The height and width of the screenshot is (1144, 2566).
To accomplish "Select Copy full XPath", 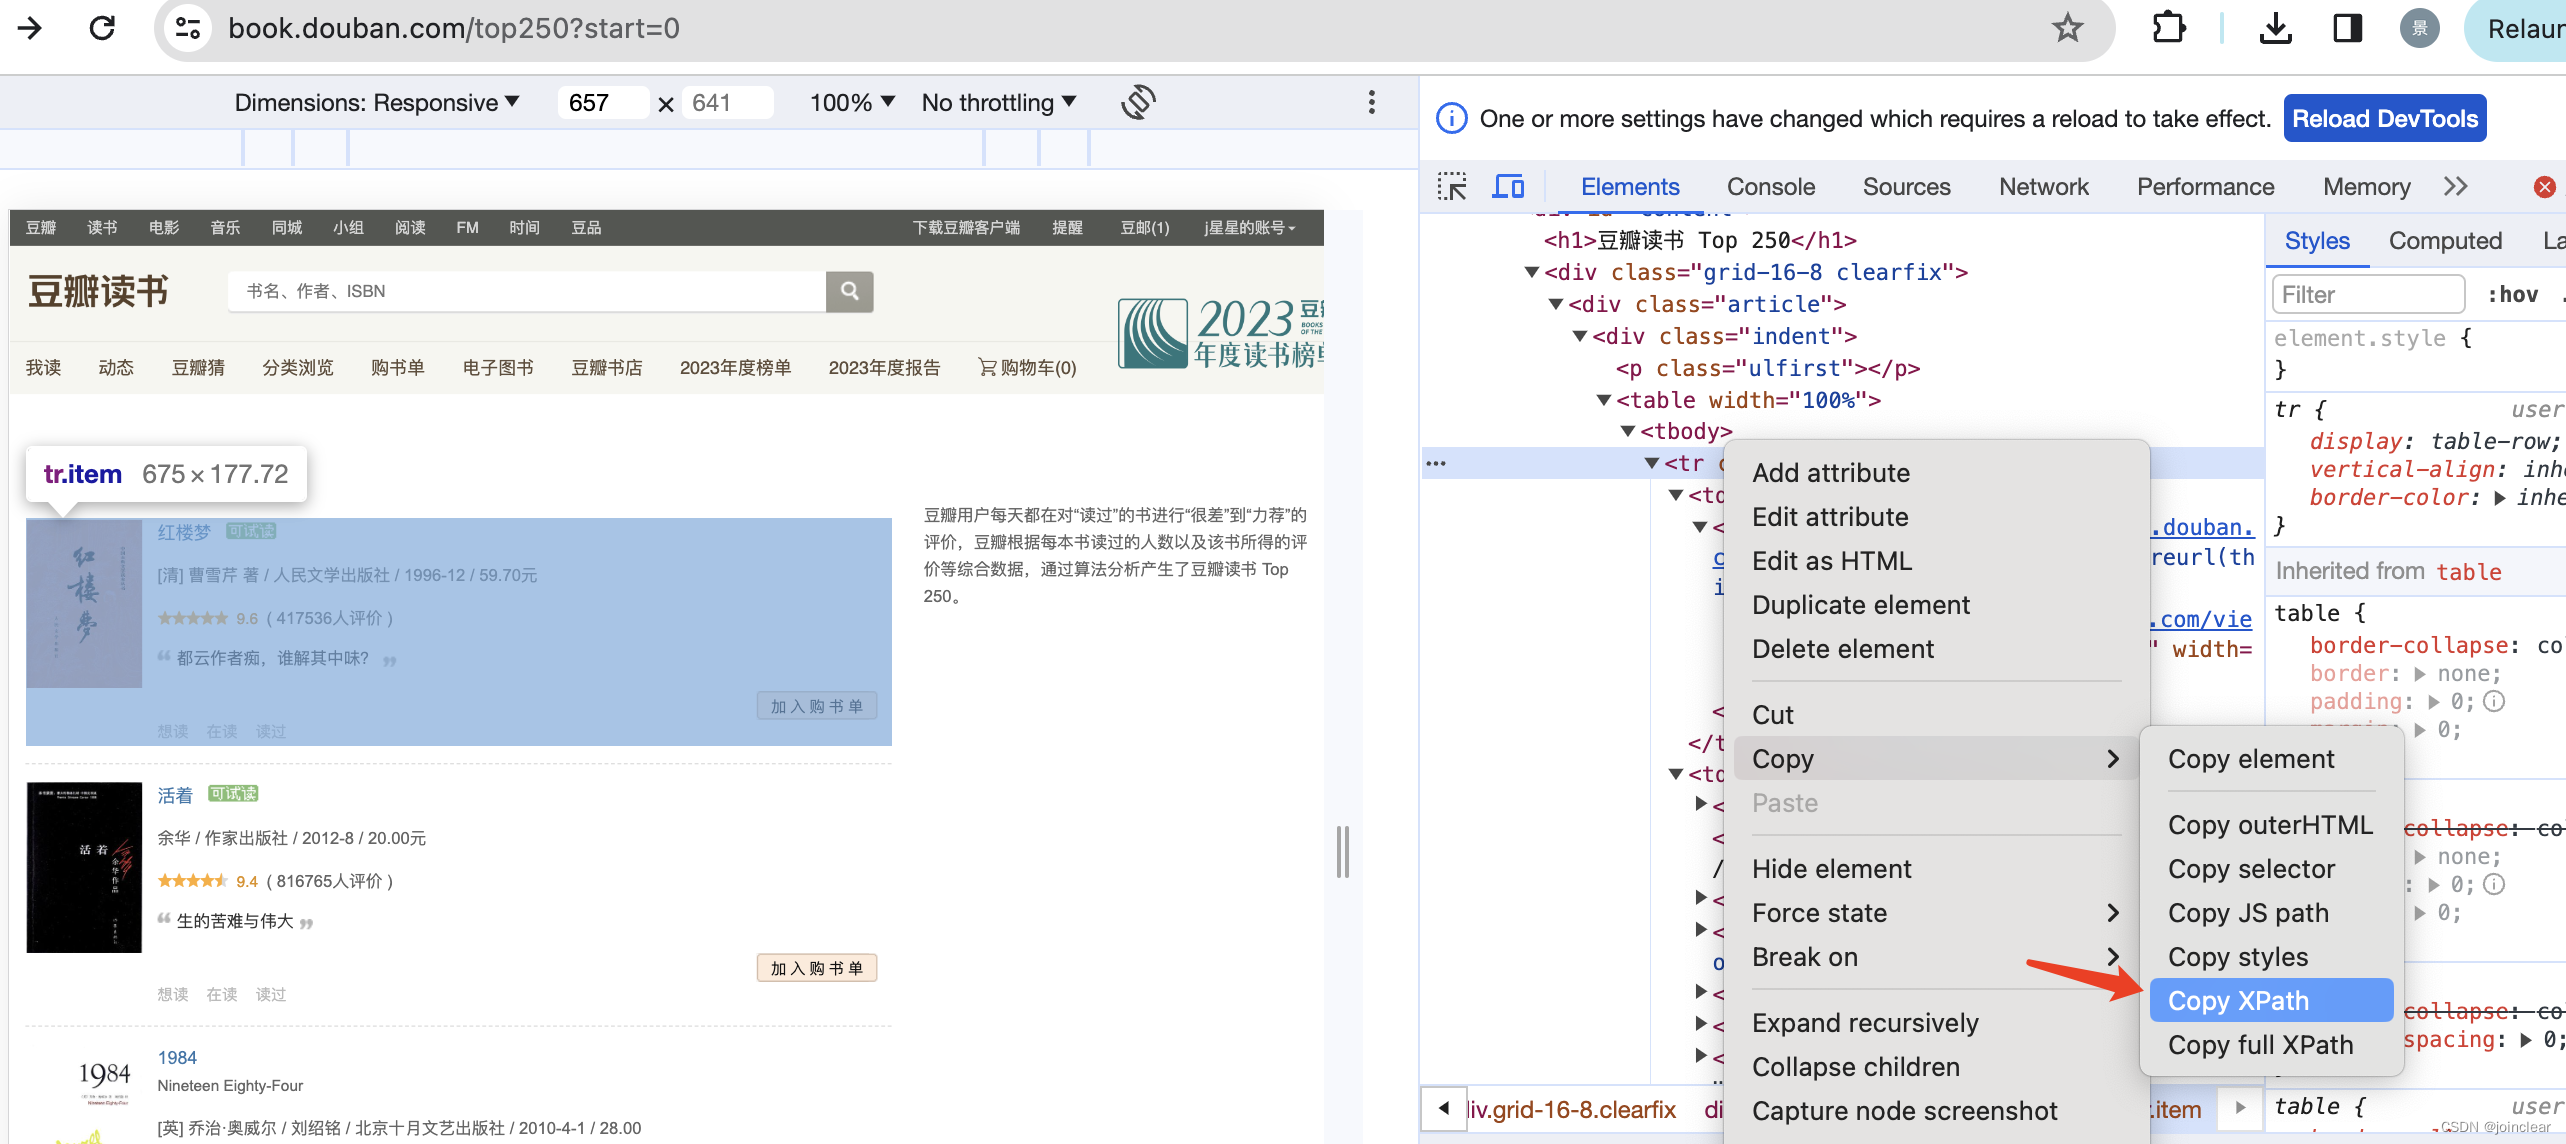I will click(x=2271, y=1045).
